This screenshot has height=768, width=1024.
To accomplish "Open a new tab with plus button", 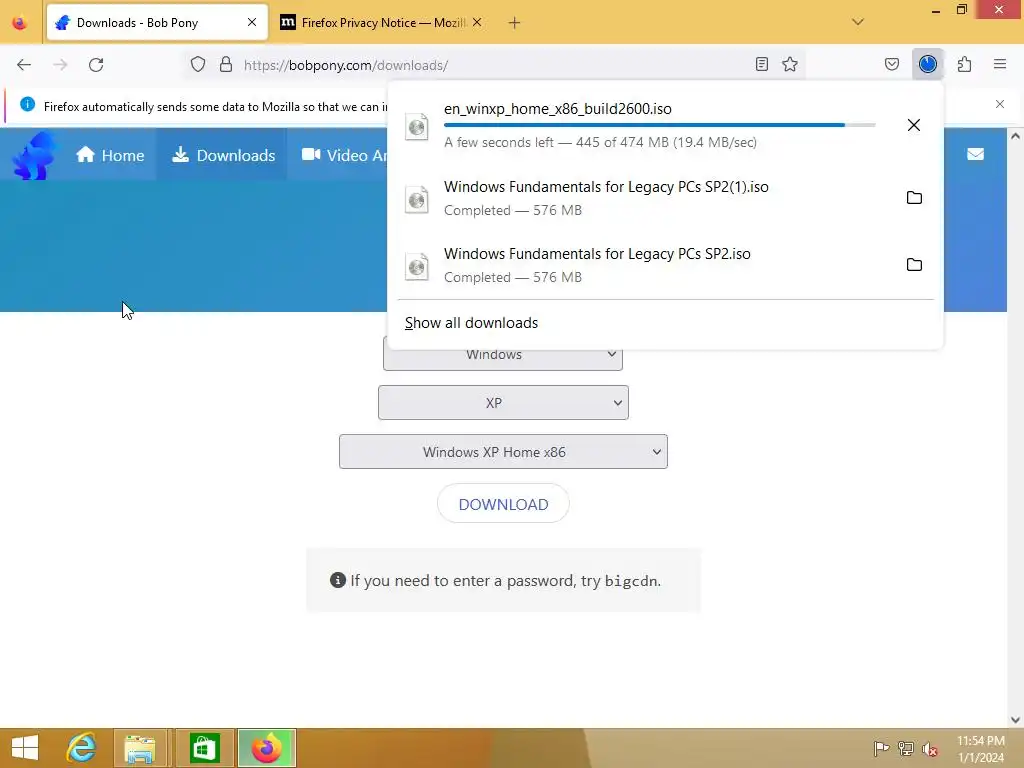I will pyautogui.click(x=515, y=23).
